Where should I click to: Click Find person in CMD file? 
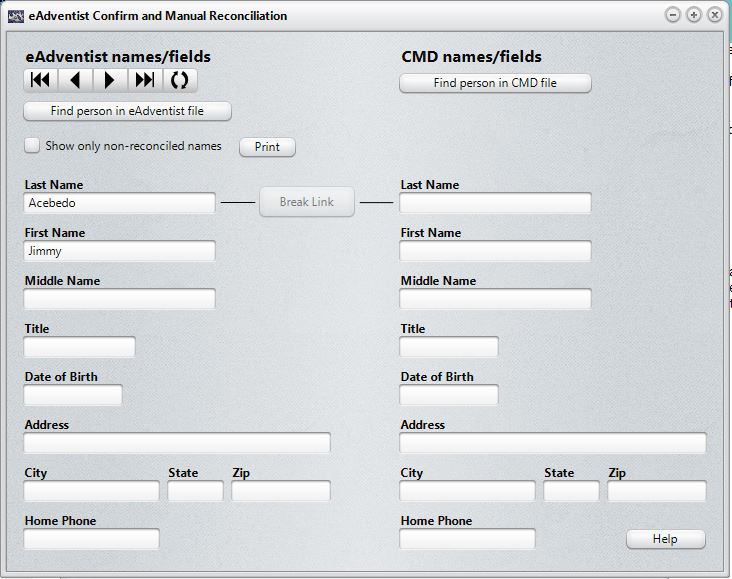click(495, 83)
